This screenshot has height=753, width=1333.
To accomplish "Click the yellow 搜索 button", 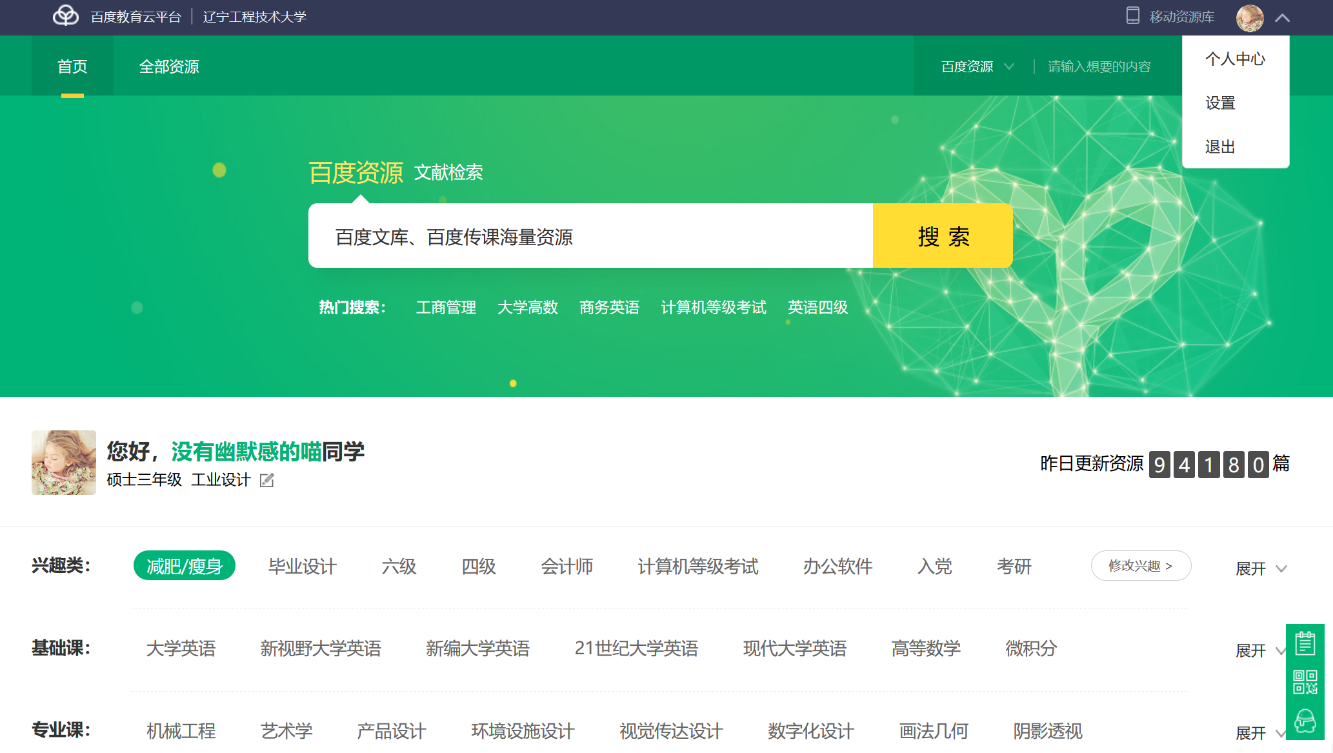I will [x=943, y=236].
